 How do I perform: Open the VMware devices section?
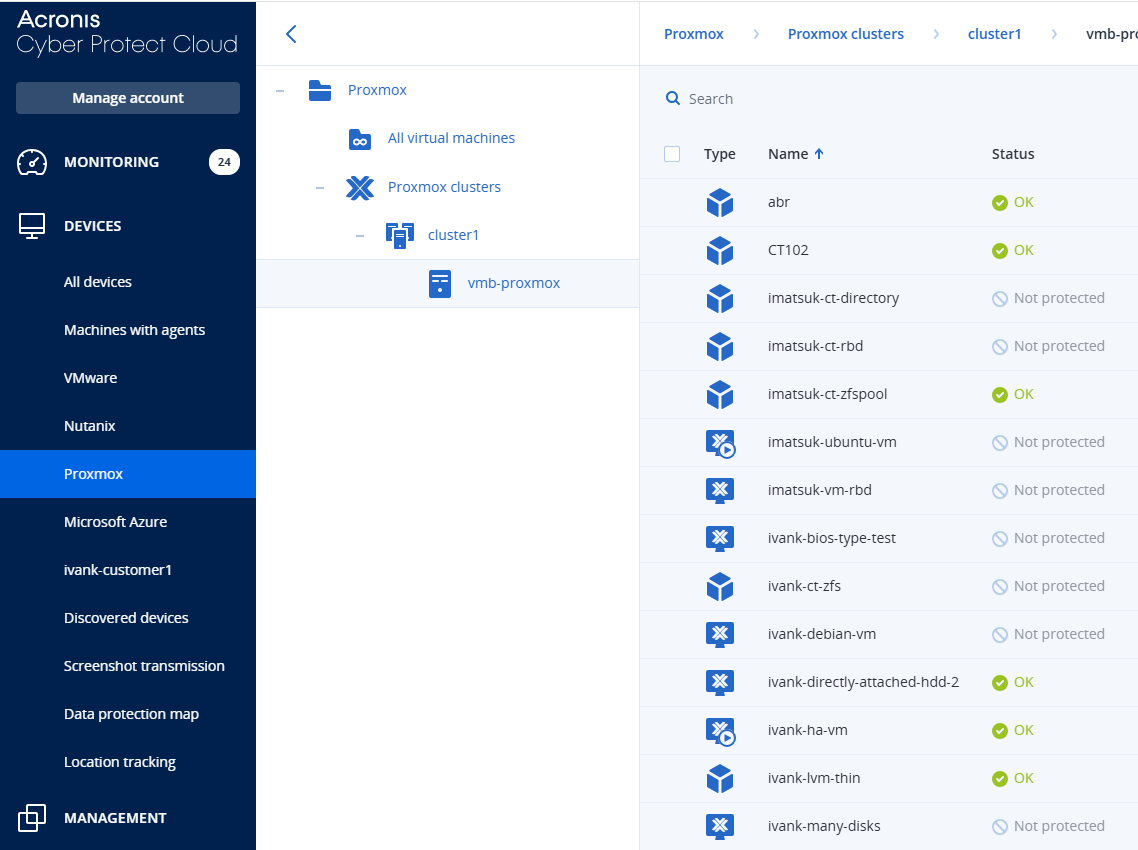91,377
